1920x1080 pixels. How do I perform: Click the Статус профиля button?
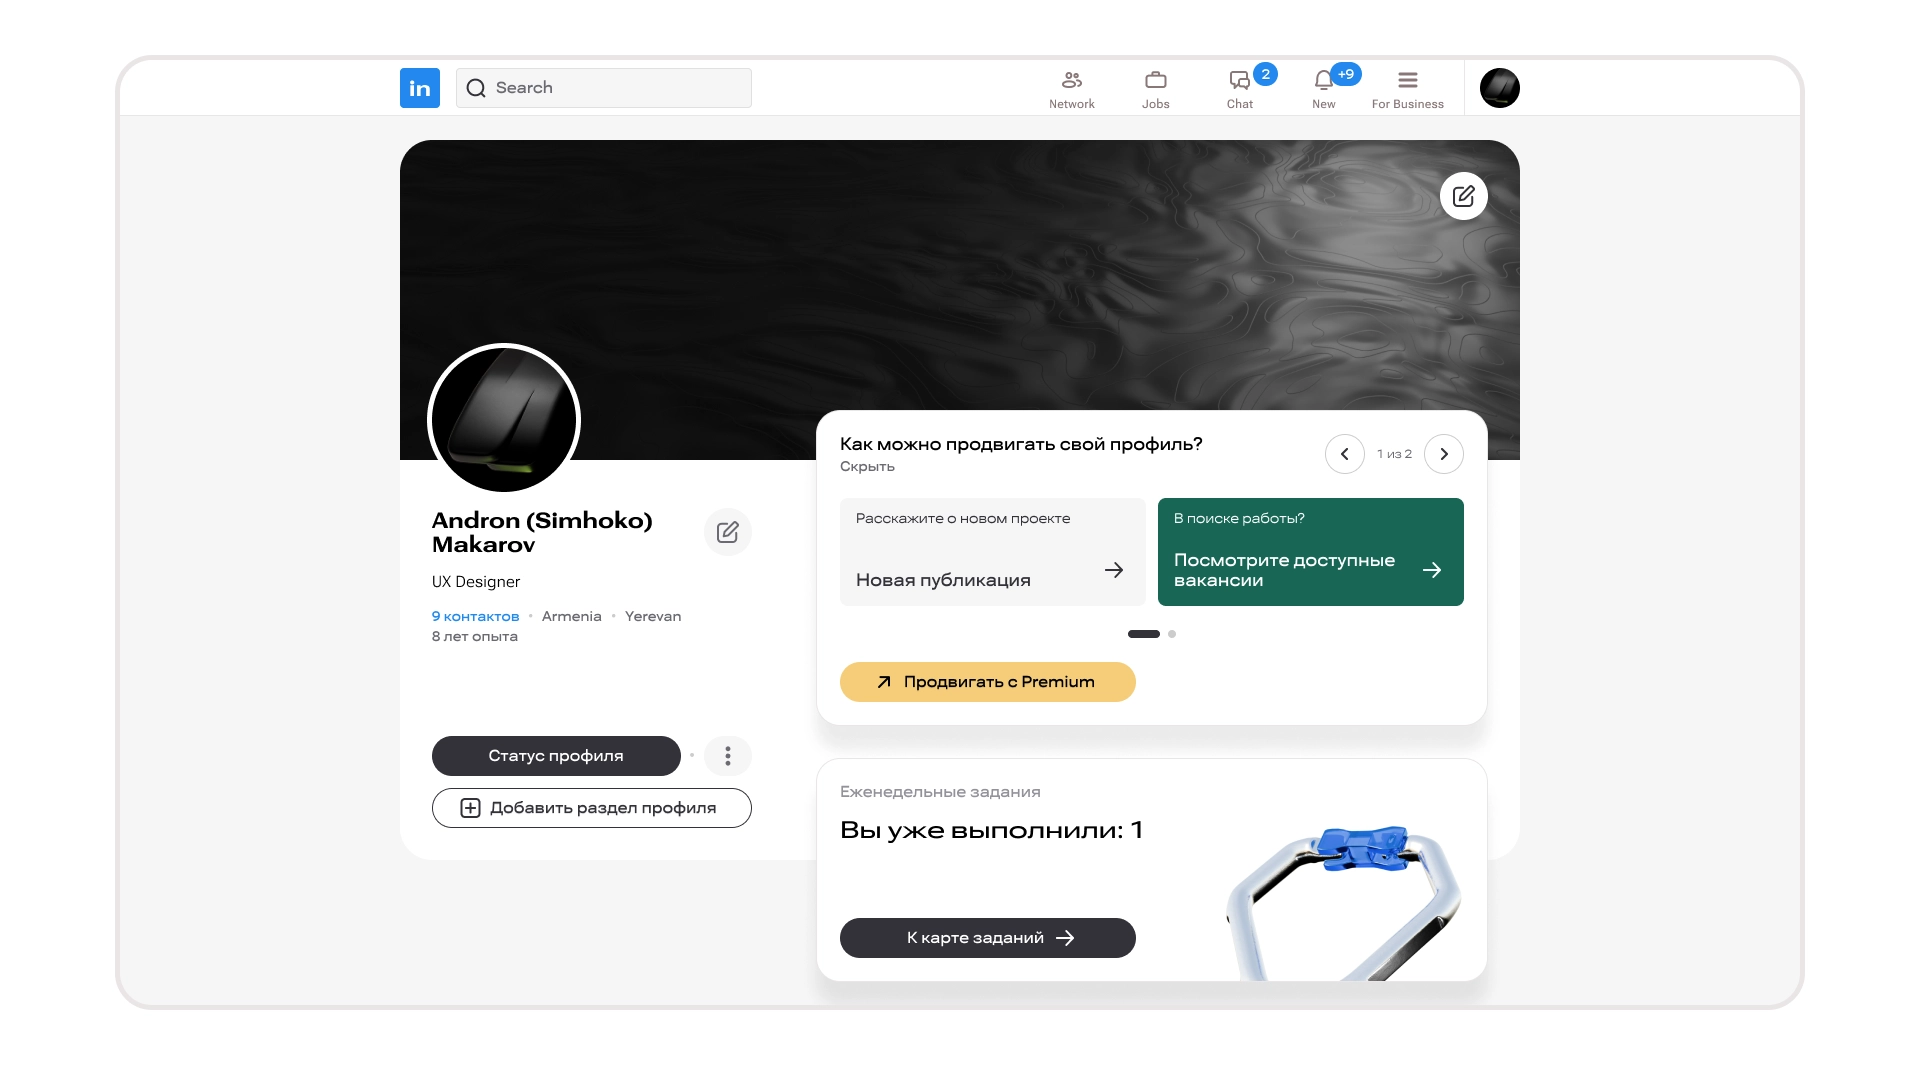pos(555,756)
